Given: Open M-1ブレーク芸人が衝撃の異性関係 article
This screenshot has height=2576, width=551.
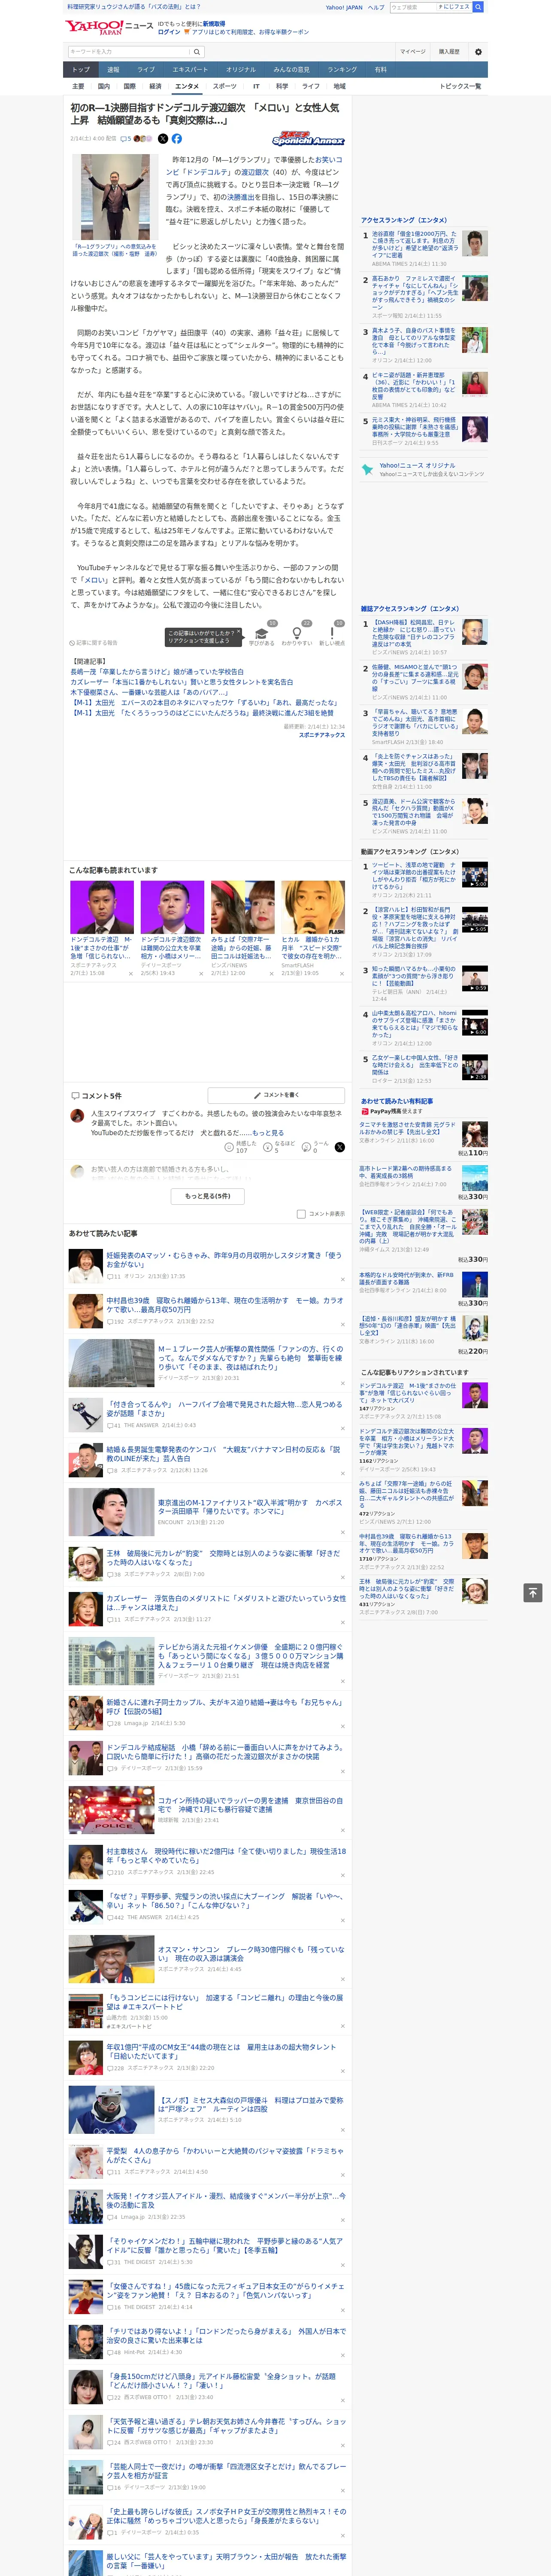Looking at the screenshot, I should pyautogui.click(x=250, y=1358).
